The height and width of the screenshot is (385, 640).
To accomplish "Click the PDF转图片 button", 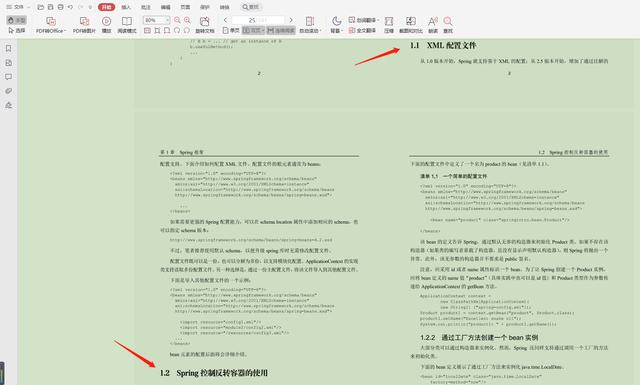I will tap(84, 25).
